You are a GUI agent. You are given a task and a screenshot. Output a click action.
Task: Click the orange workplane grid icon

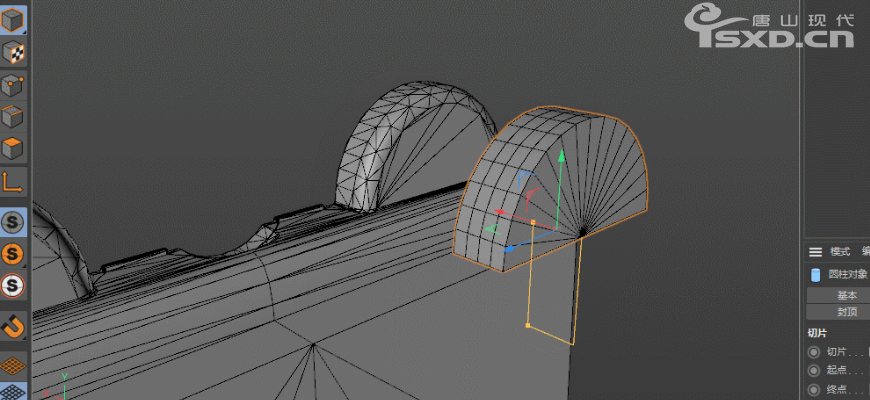(13, 364)
